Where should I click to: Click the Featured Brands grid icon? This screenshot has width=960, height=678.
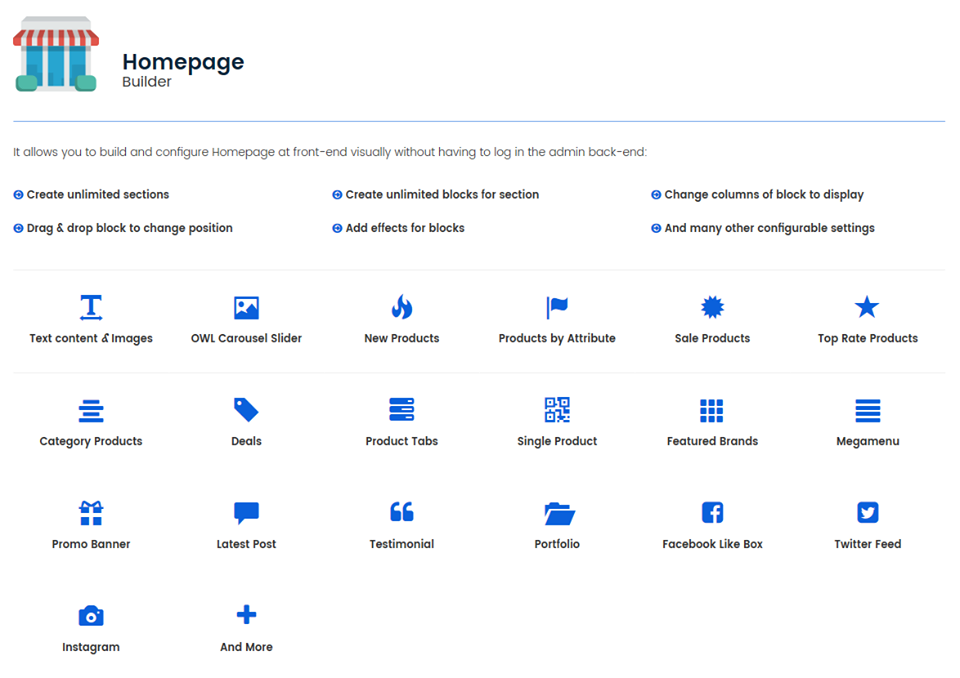pos(711,410)
